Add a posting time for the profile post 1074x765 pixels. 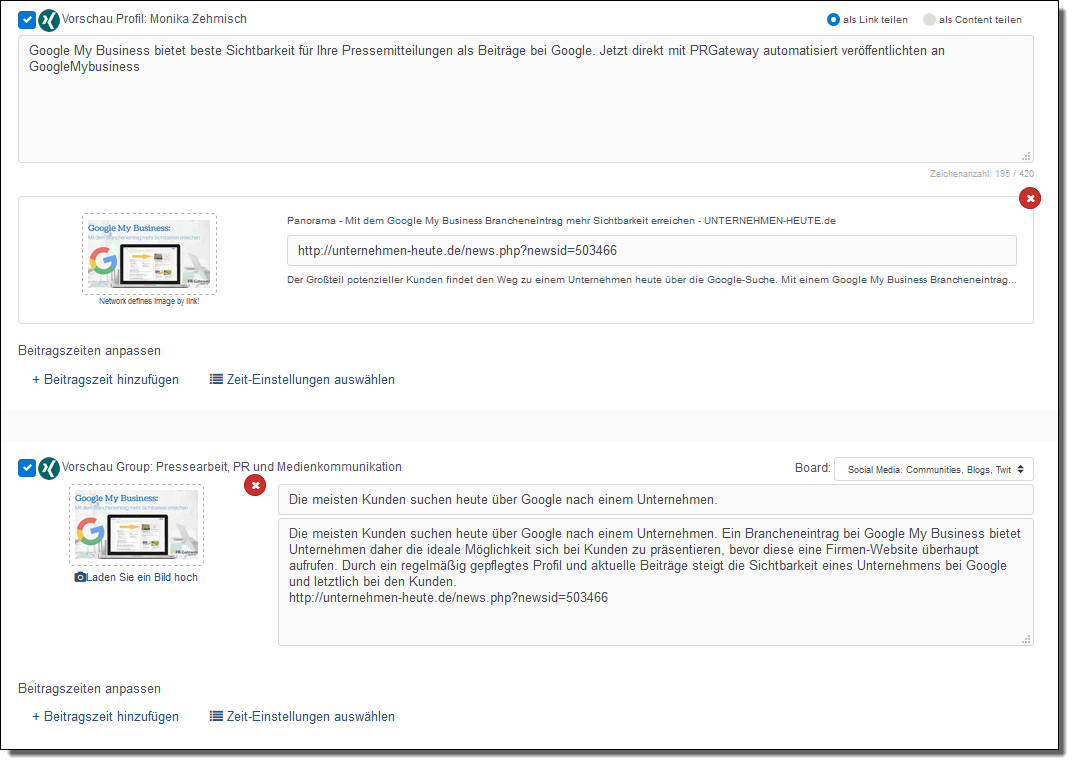point(105,379)
